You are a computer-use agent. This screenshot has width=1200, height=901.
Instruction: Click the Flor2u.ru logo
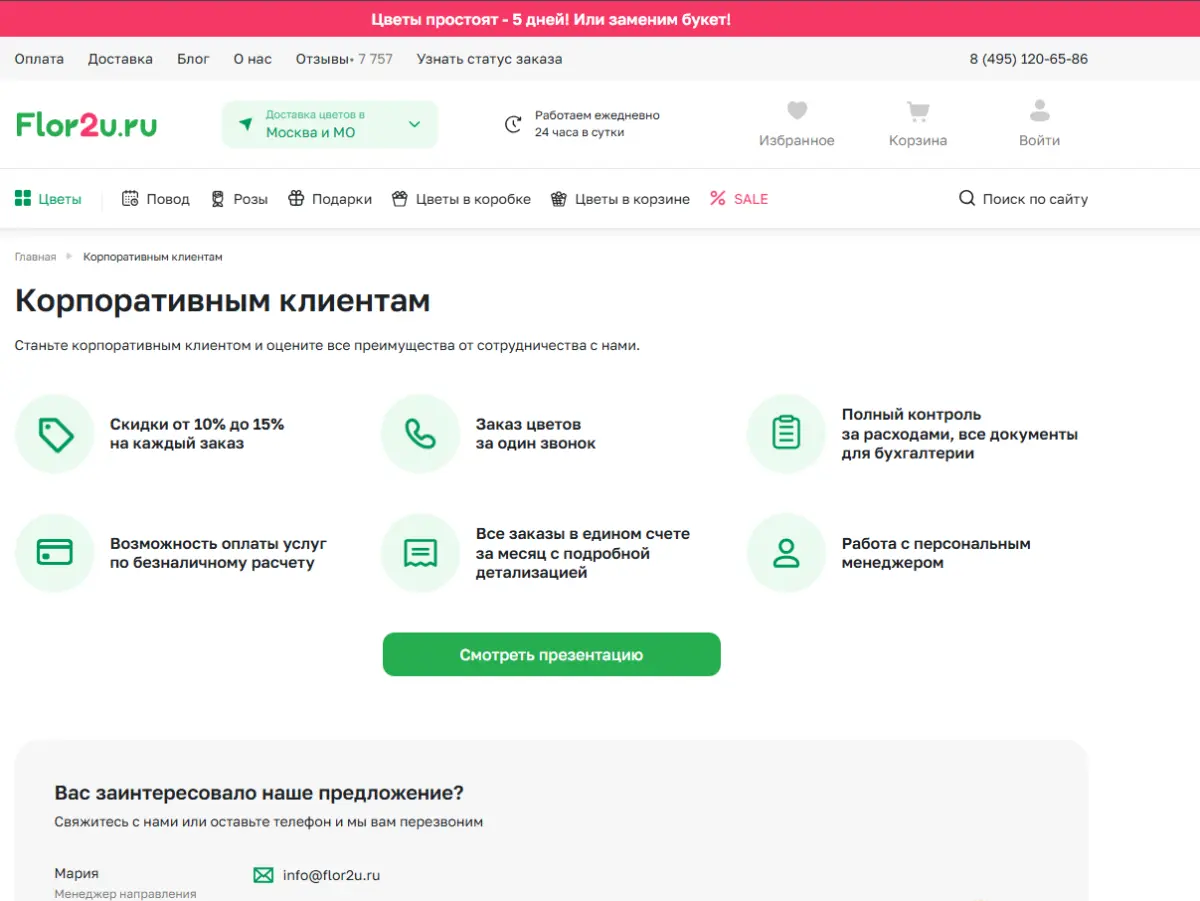(86, 125)
